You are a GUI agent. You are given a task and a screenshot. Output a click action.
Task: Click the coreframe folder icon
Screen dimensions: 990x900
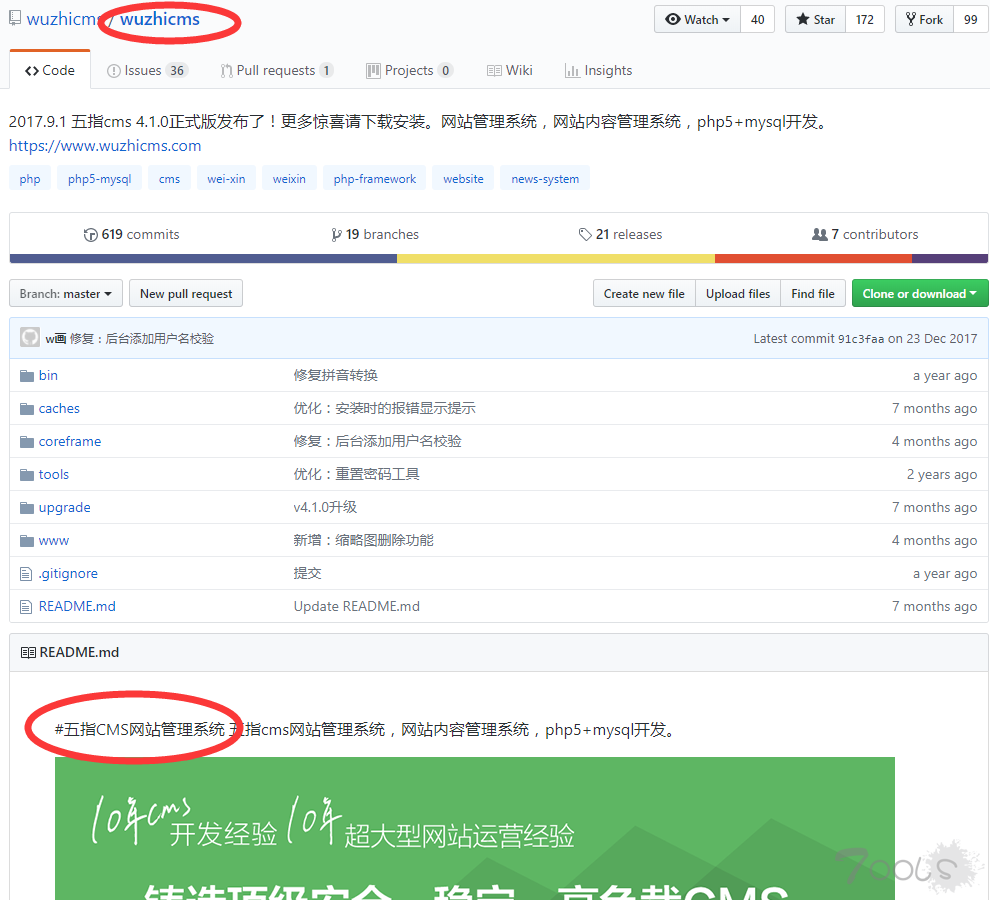pos(27,441)
